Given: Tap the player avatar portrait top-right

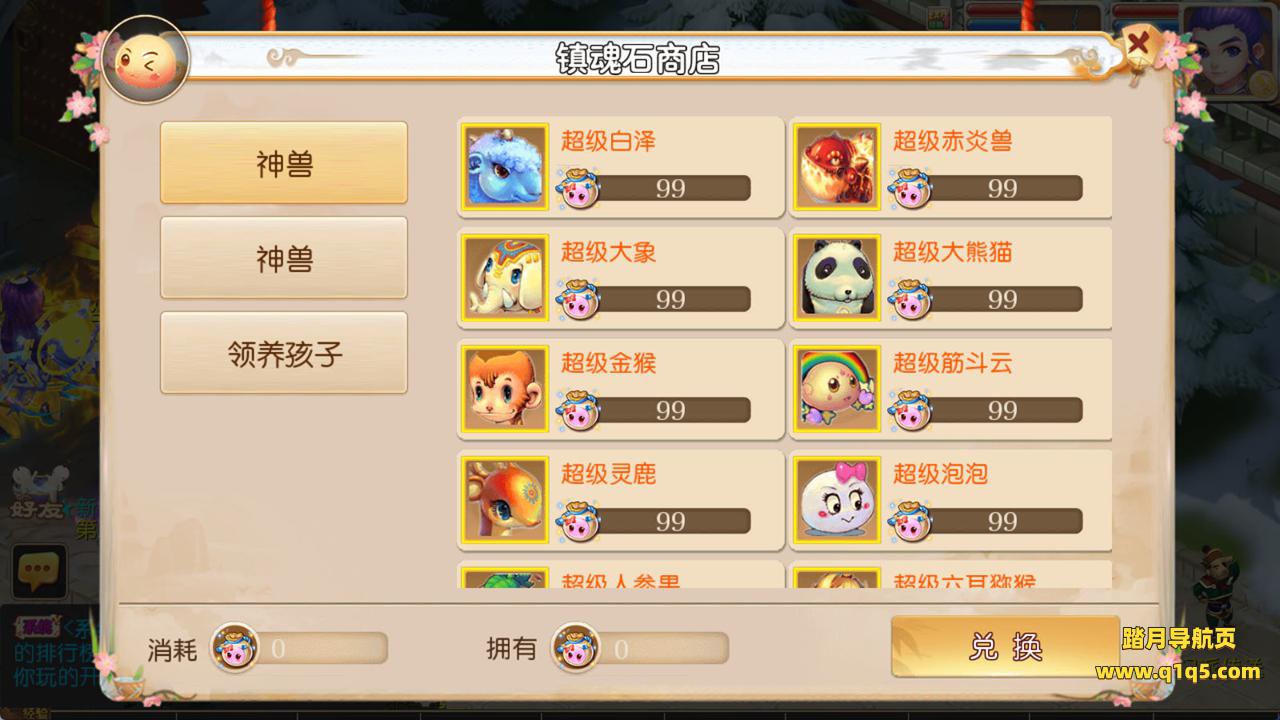Looking at the screenshot, I should [x=1231, y=51].
